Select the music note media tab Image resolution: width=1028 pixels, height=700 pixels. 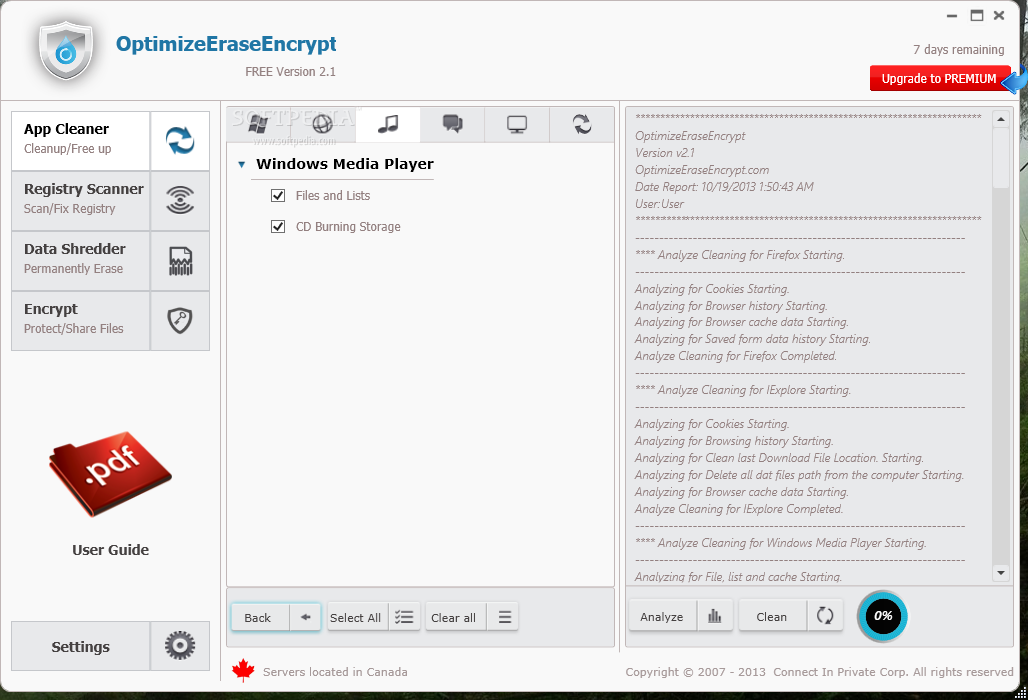pos(387,125)
